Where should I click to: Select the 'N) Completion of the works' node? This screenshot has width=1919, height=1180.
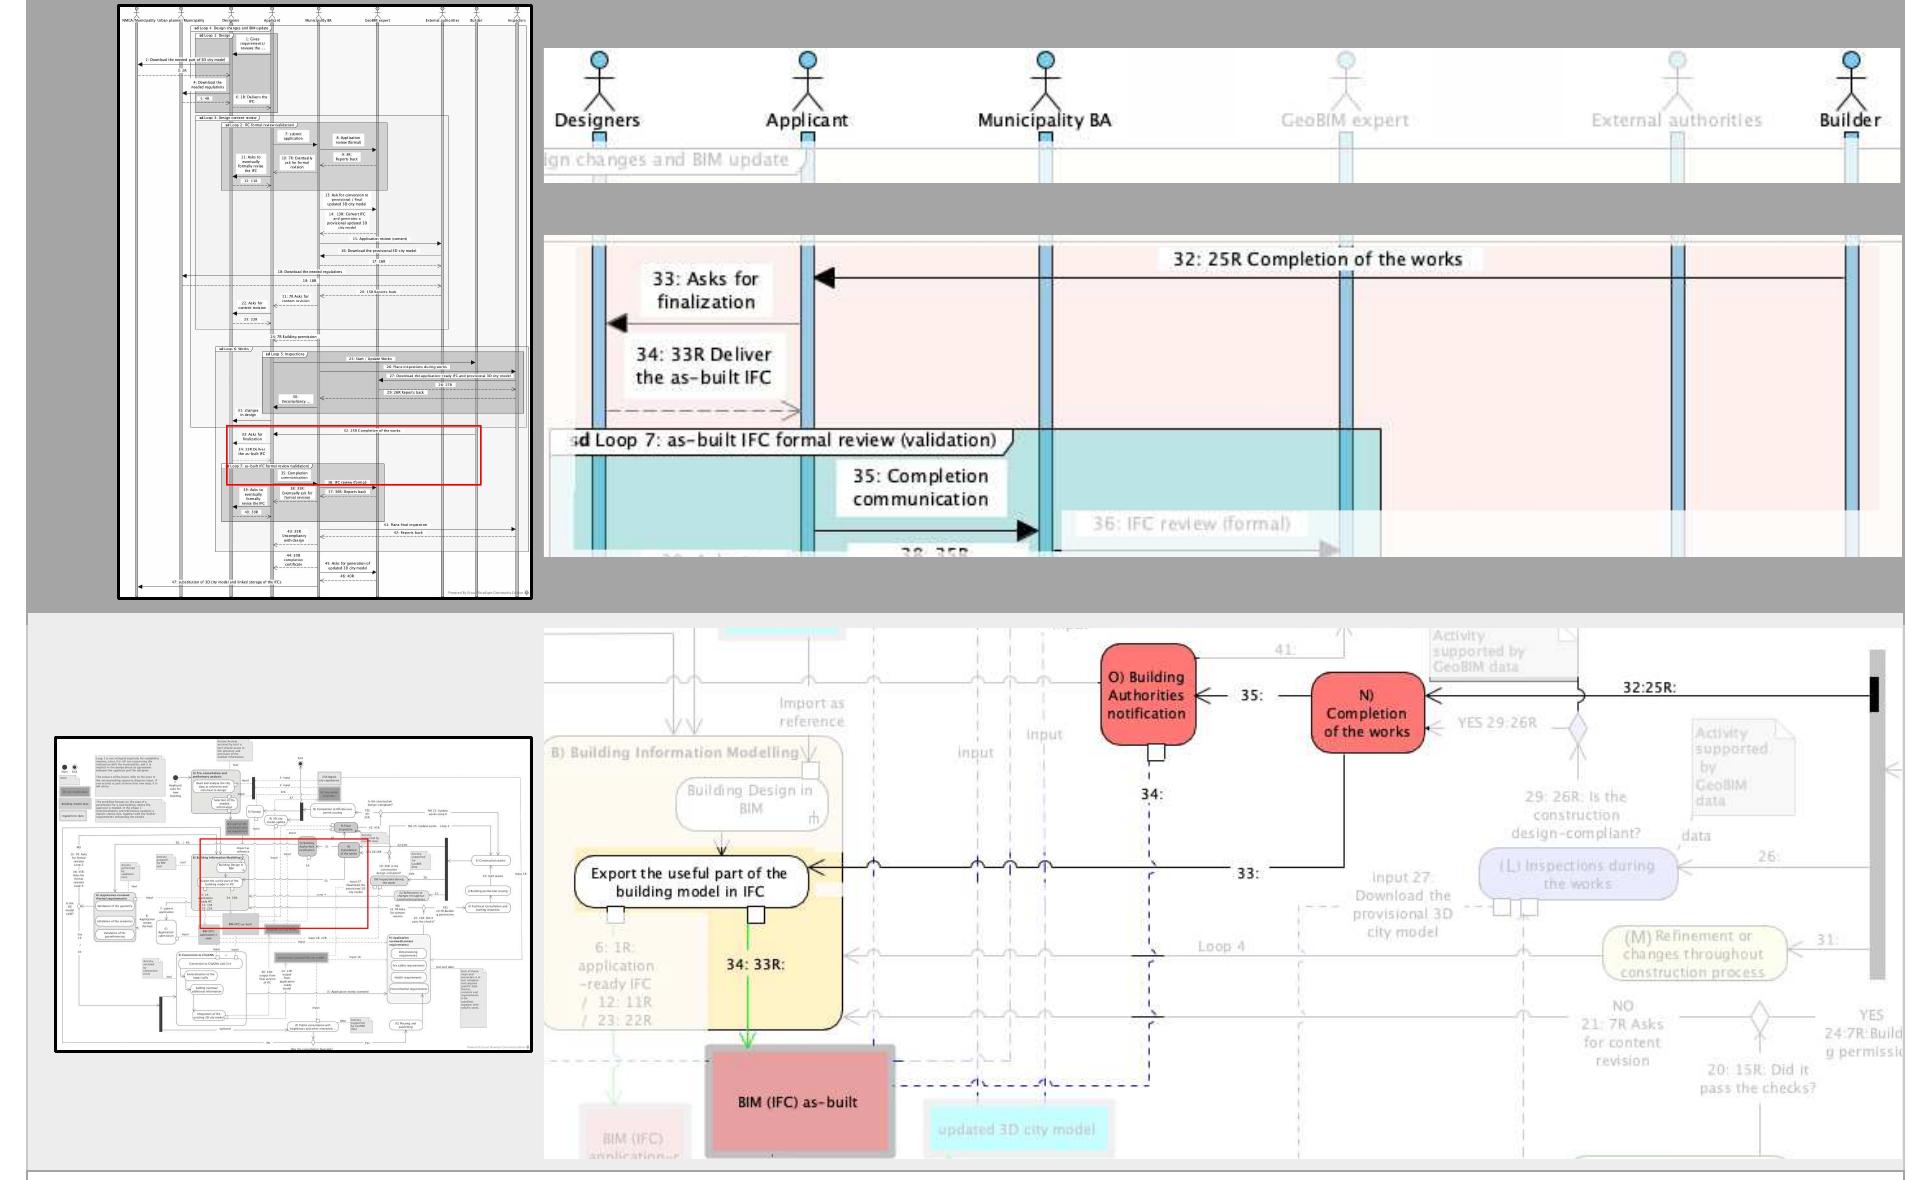[1367, 713]
